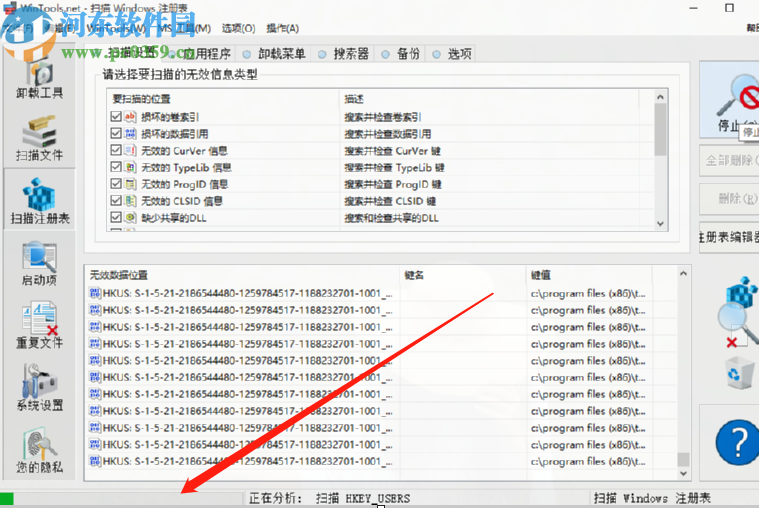759x508 pixels.
Task: Open the 重复文件 duplicate files tool
Action: click(40, 325)
